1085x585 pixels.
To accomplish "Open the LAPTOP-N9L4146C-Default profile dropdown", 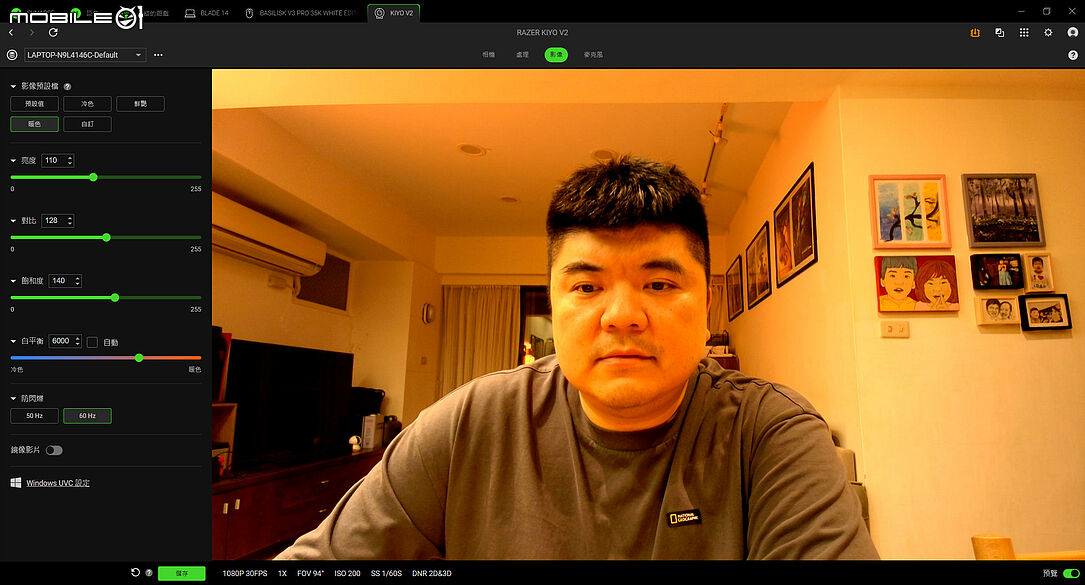I will click(x=85, y=55).
